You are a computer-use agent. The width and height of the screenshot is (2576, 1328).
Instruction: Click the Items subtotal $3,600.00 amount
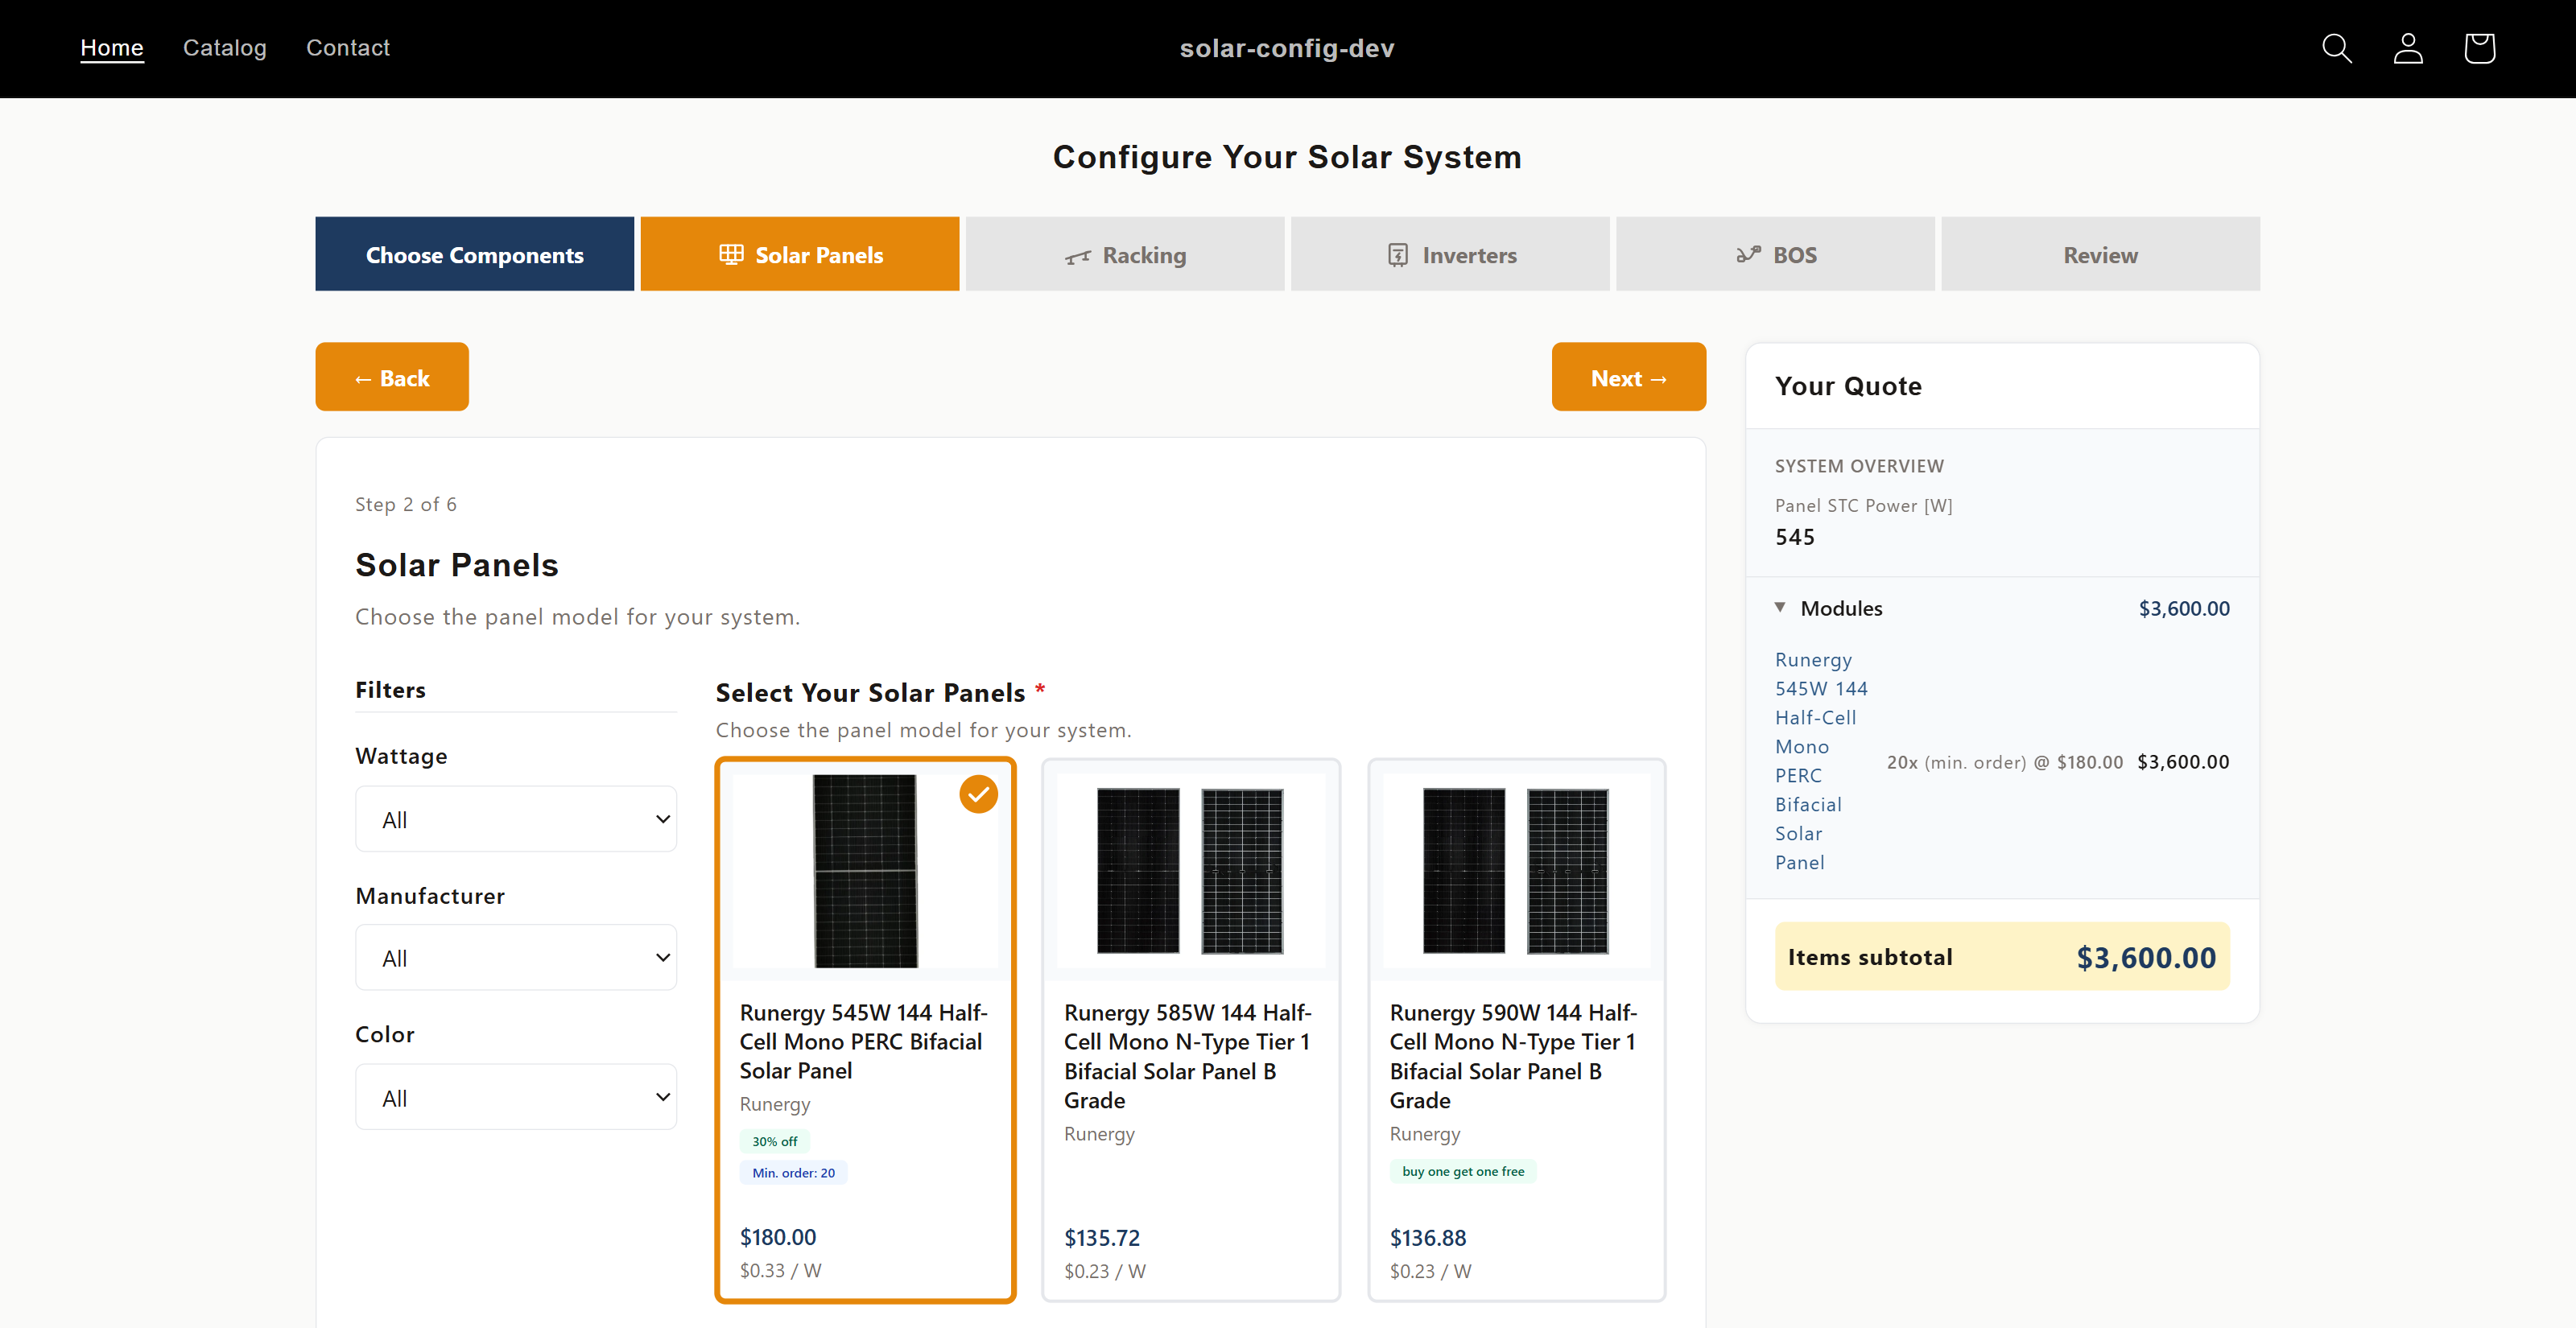click(2146, 957)
